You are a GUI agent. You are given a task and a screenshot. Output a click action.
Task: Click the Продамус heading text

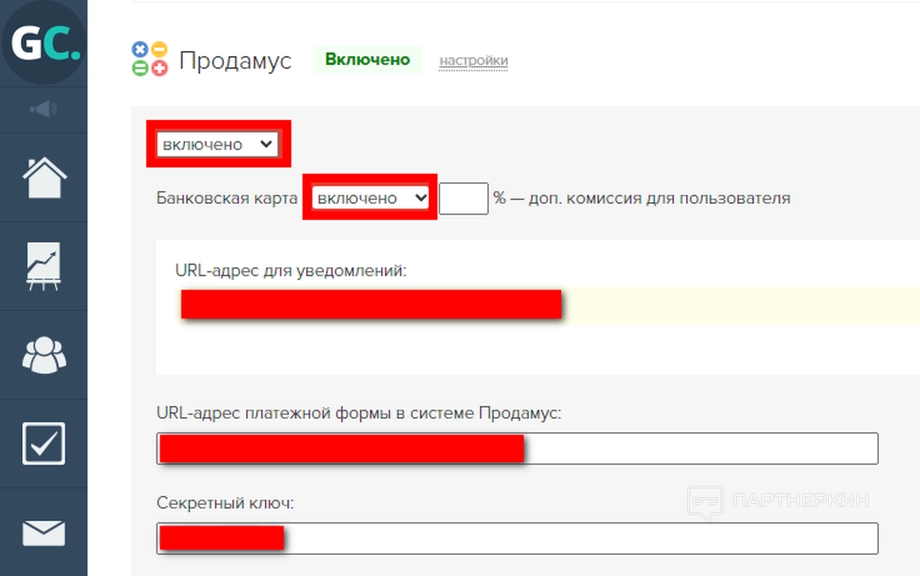pos(235,60)
